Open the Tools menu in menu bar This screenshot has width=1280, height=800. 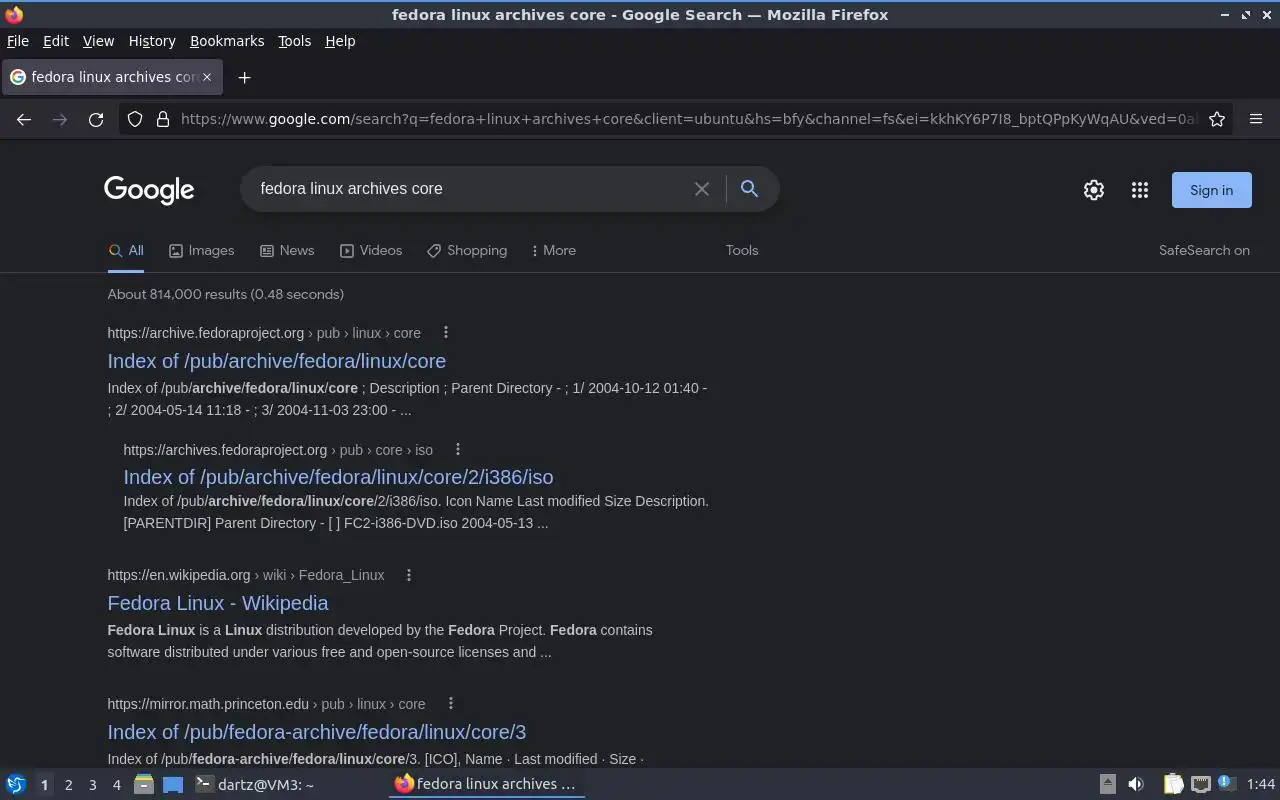click(294, 41)
